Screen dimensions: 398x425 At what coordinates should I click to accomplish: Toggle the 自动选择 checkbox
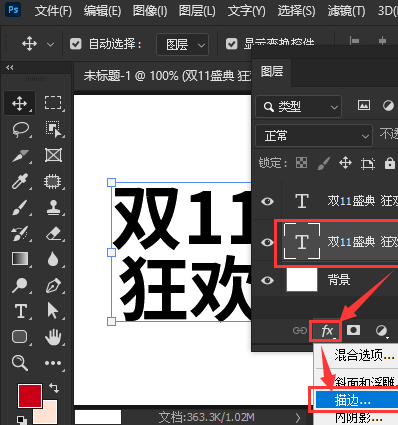pos(76,44)
